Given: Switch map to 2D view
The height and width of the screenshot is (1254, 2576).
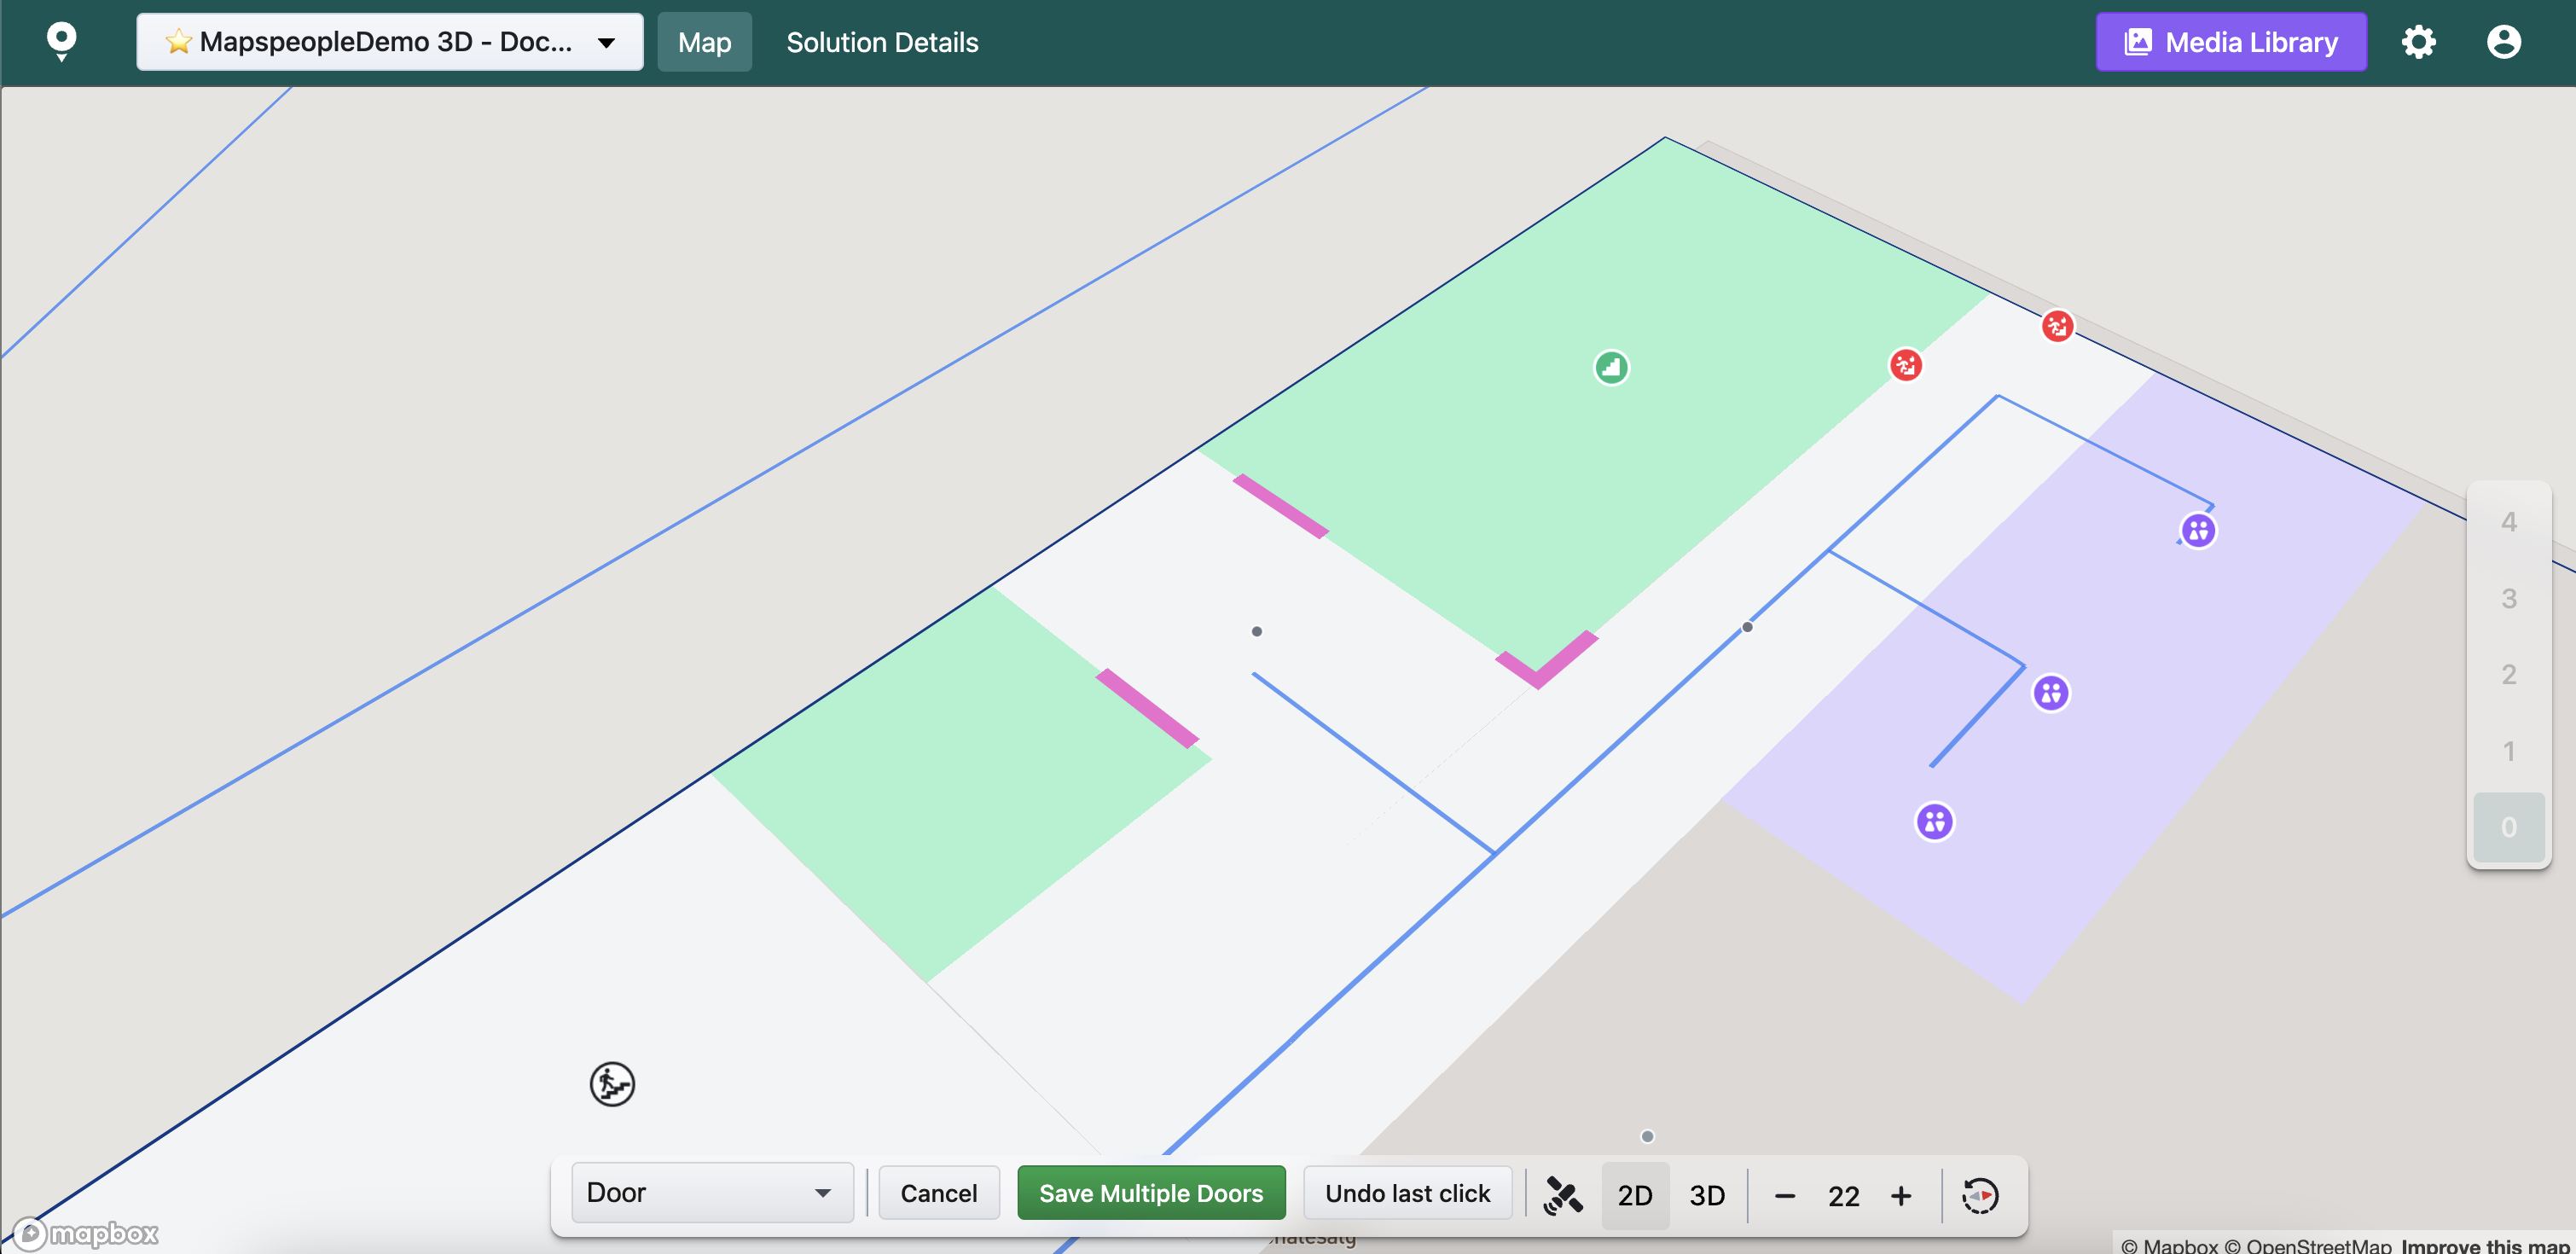Looking at the screenshot, I should tap(1634, 1195).
